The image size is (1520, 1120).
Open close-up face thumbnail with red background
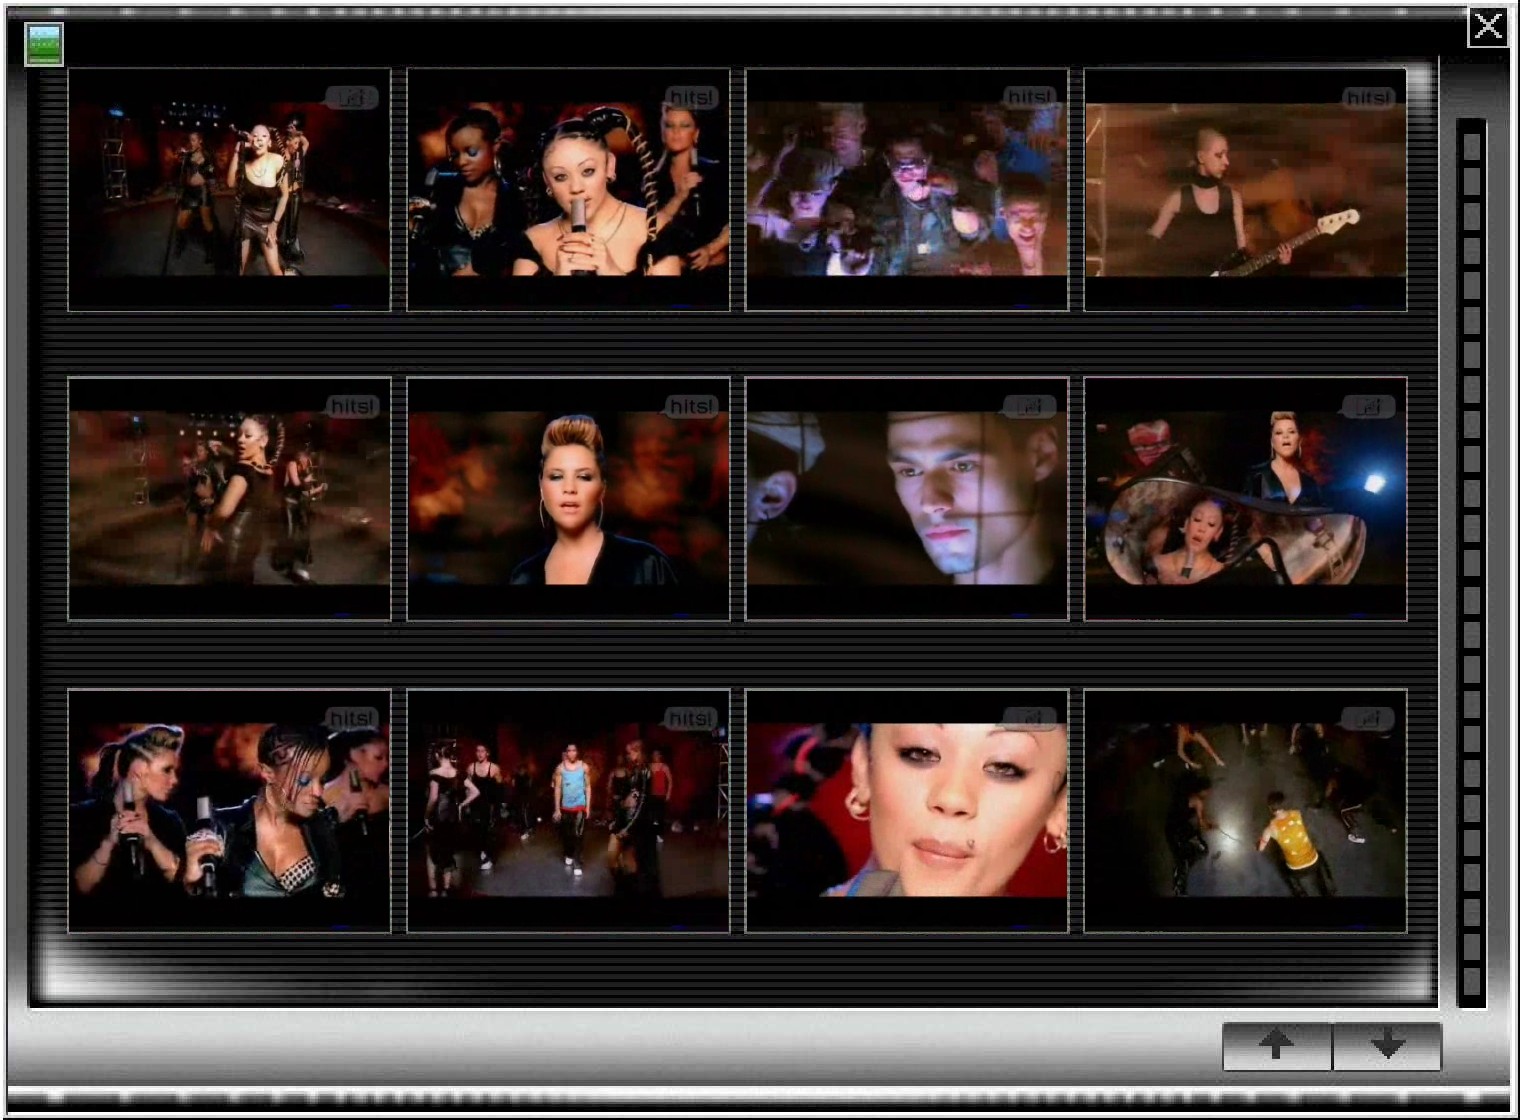tap(907, 811)
